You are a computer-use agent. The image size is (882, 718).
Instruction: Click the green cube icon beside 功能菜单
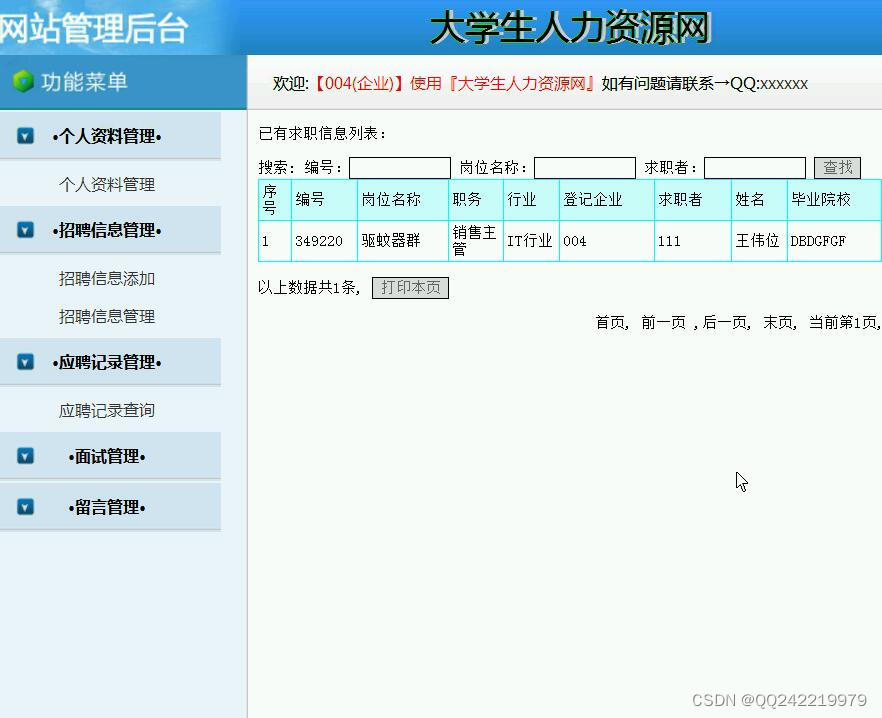click(x=23, y=82)
